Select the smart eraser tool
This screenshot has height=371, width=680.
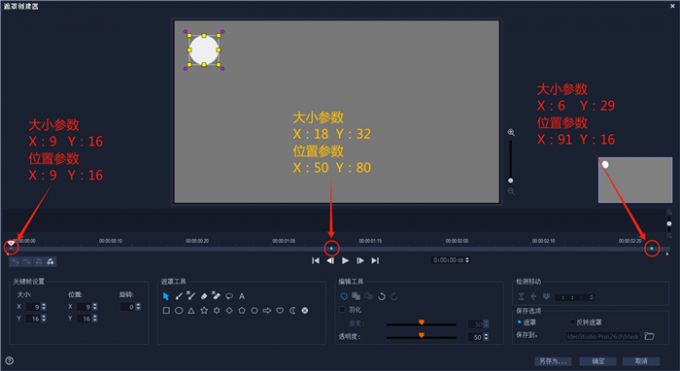click(x=216, y=295)
